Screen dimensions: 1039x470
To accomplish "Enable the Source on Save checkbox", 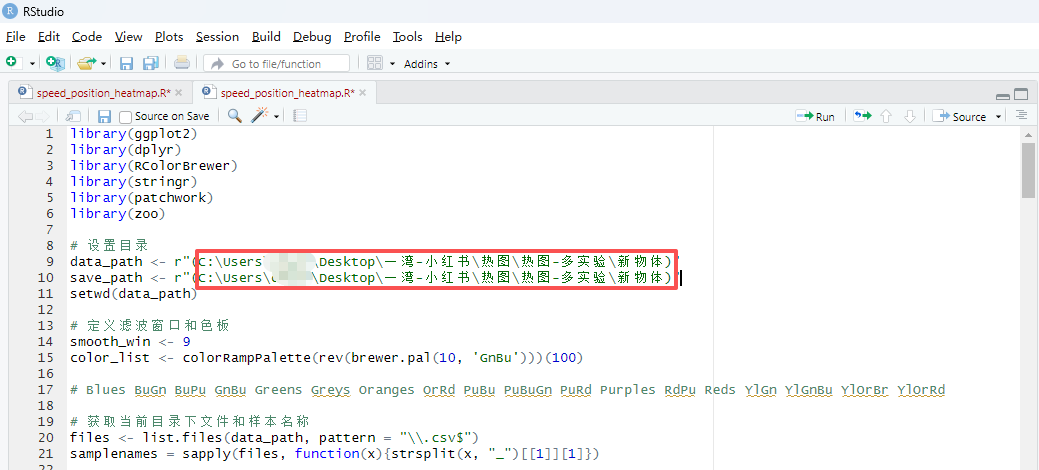I will click(x=126, y=117).
